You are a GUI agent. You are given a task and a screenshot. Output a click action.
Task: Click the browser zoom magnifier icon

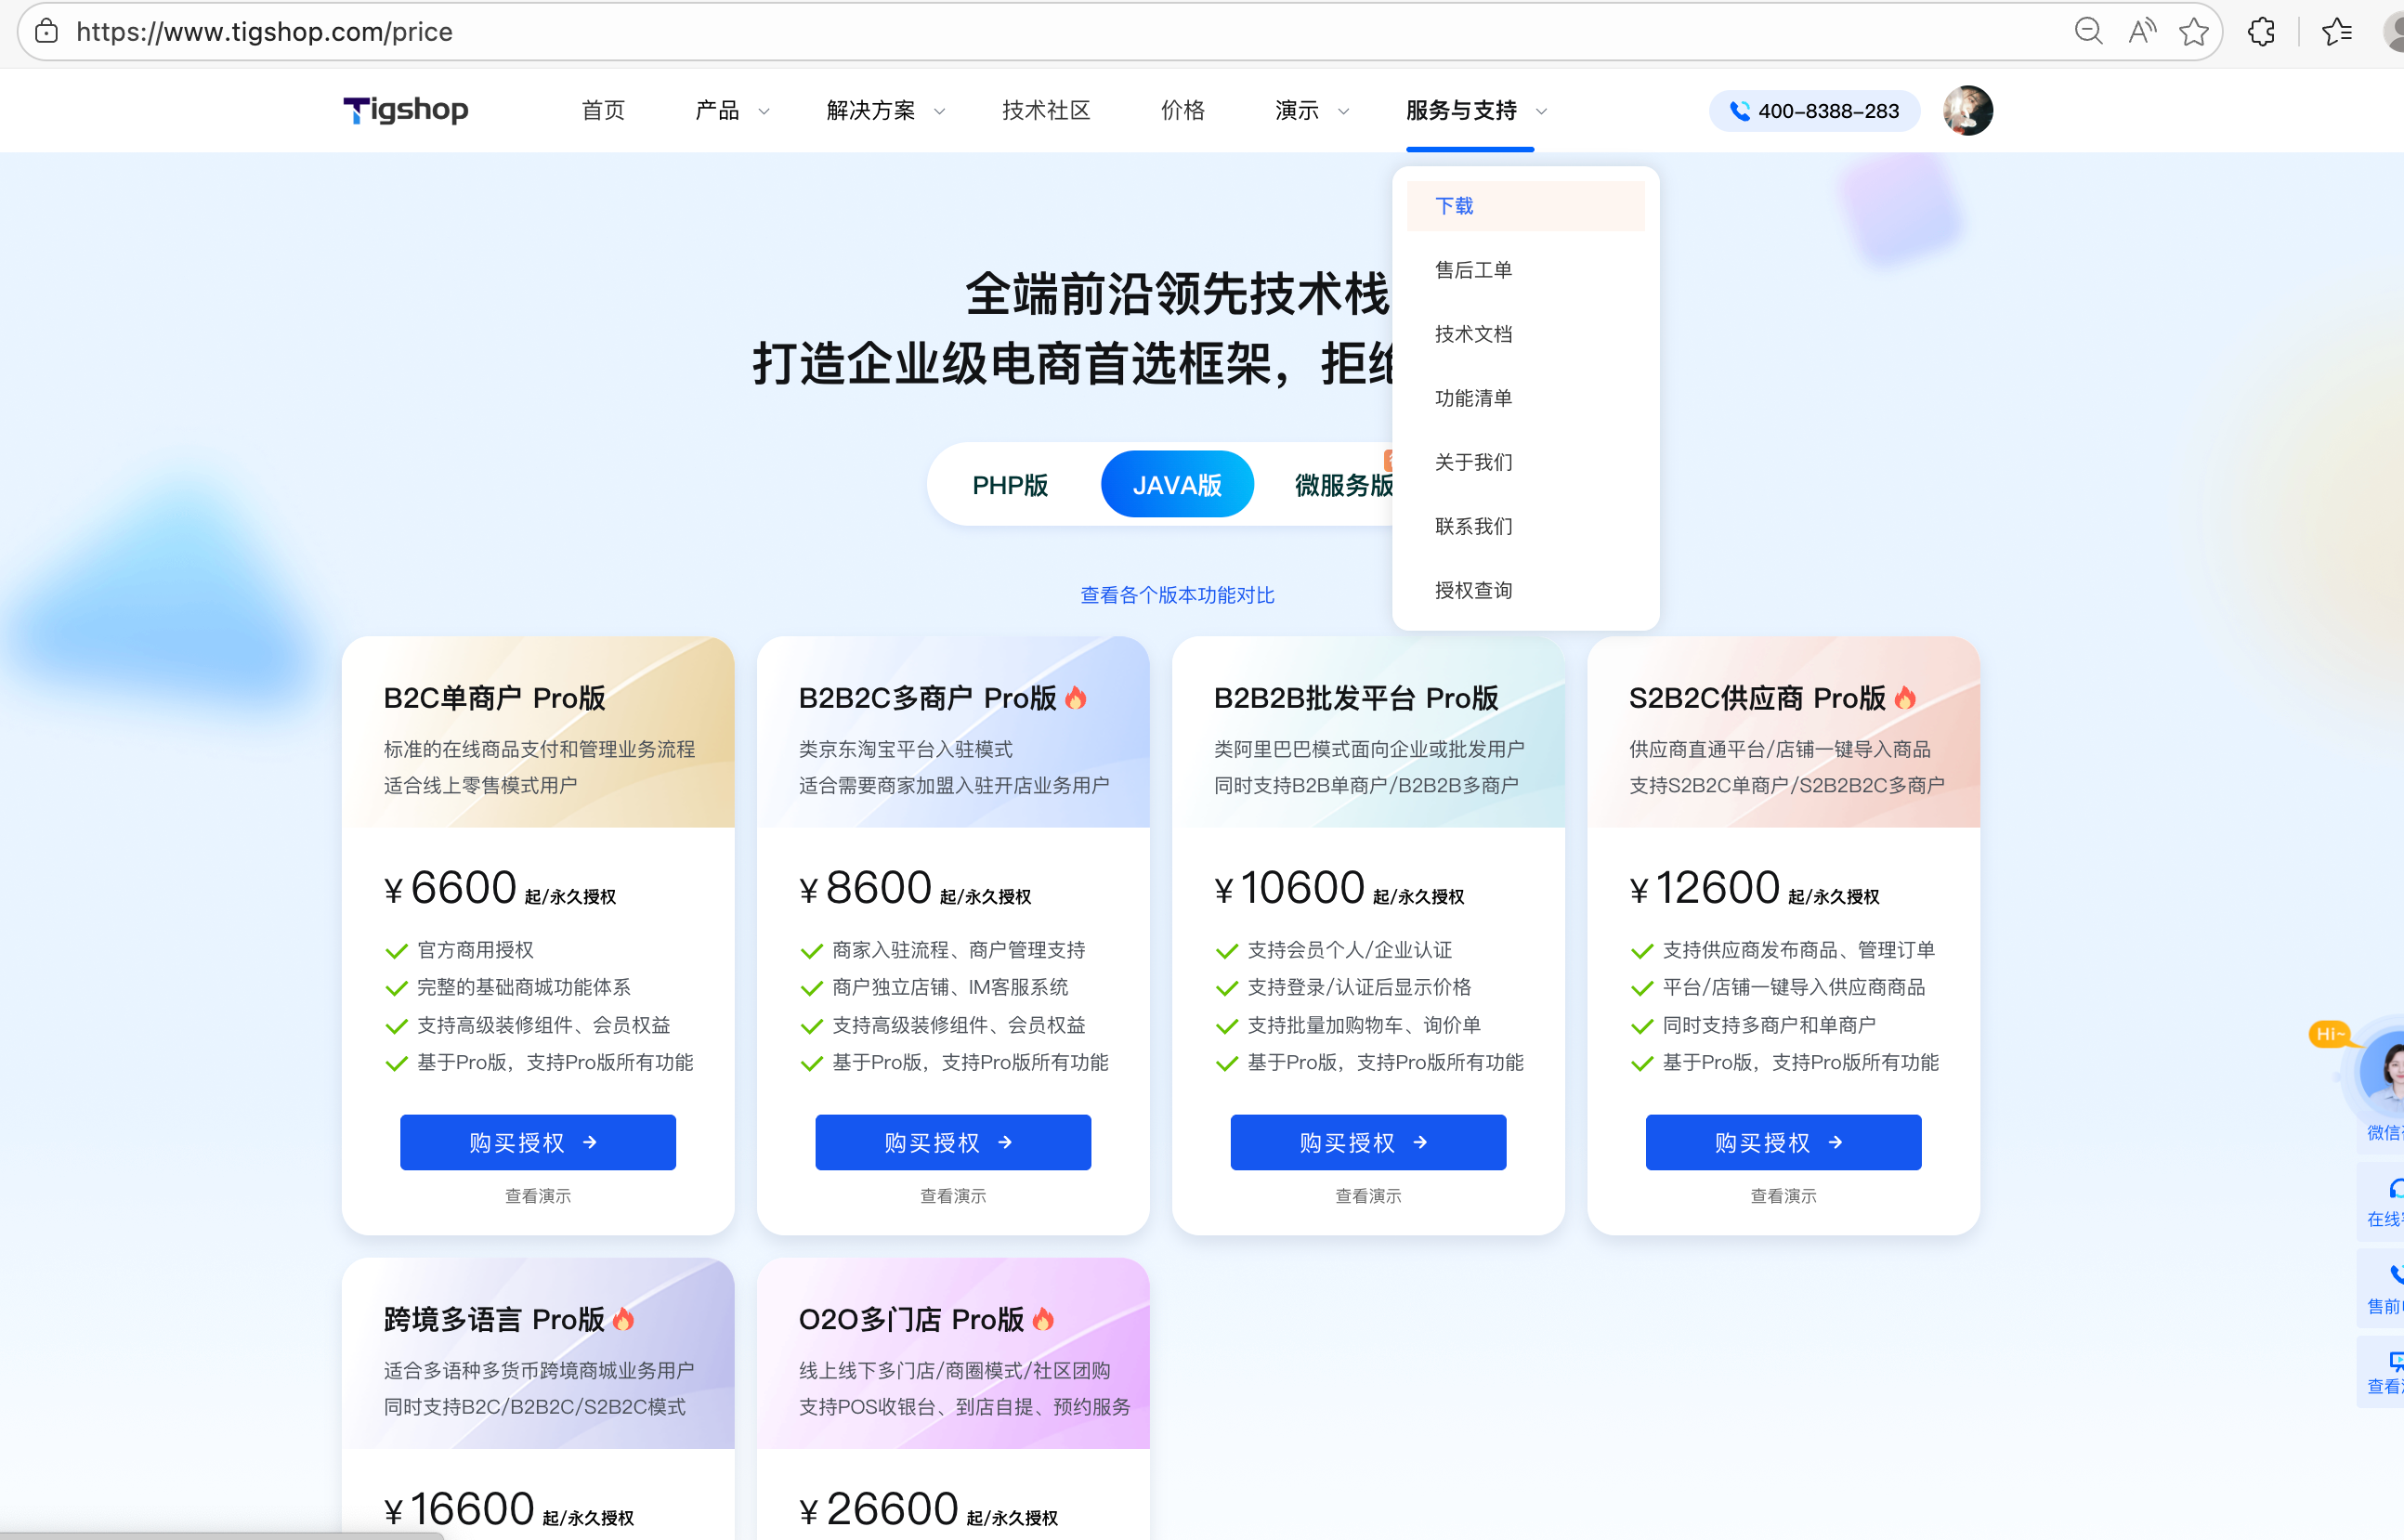pyautogui.click(x=2088, y=31)
